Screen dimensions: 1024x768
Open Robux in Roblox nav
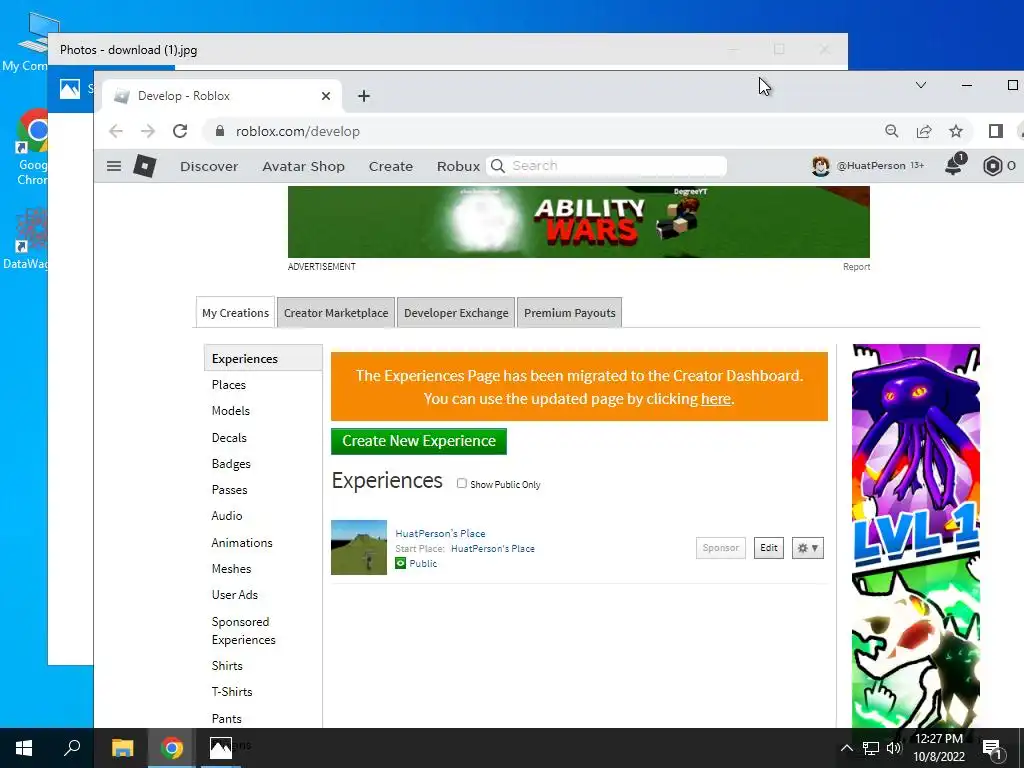pyautogui.click(x=458, y=167)
